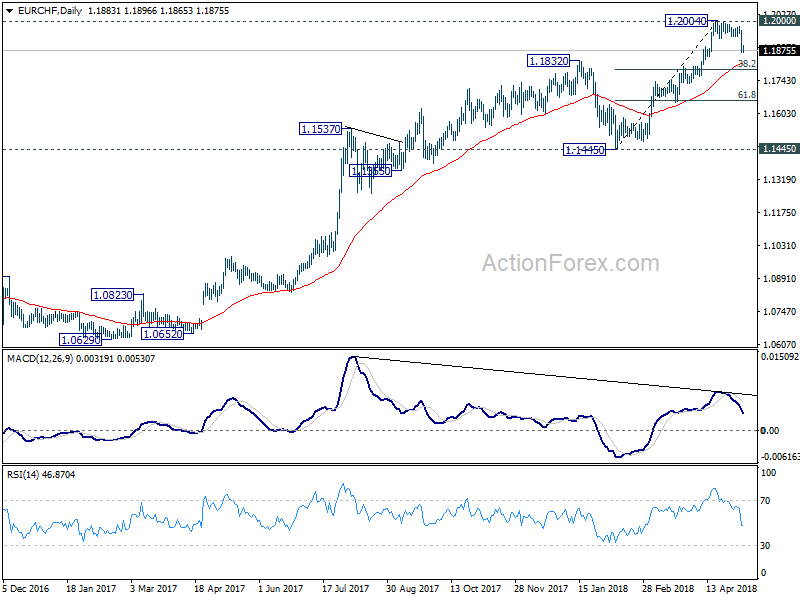Click the 28 Nov 2017 date label

tap(541, 588)
